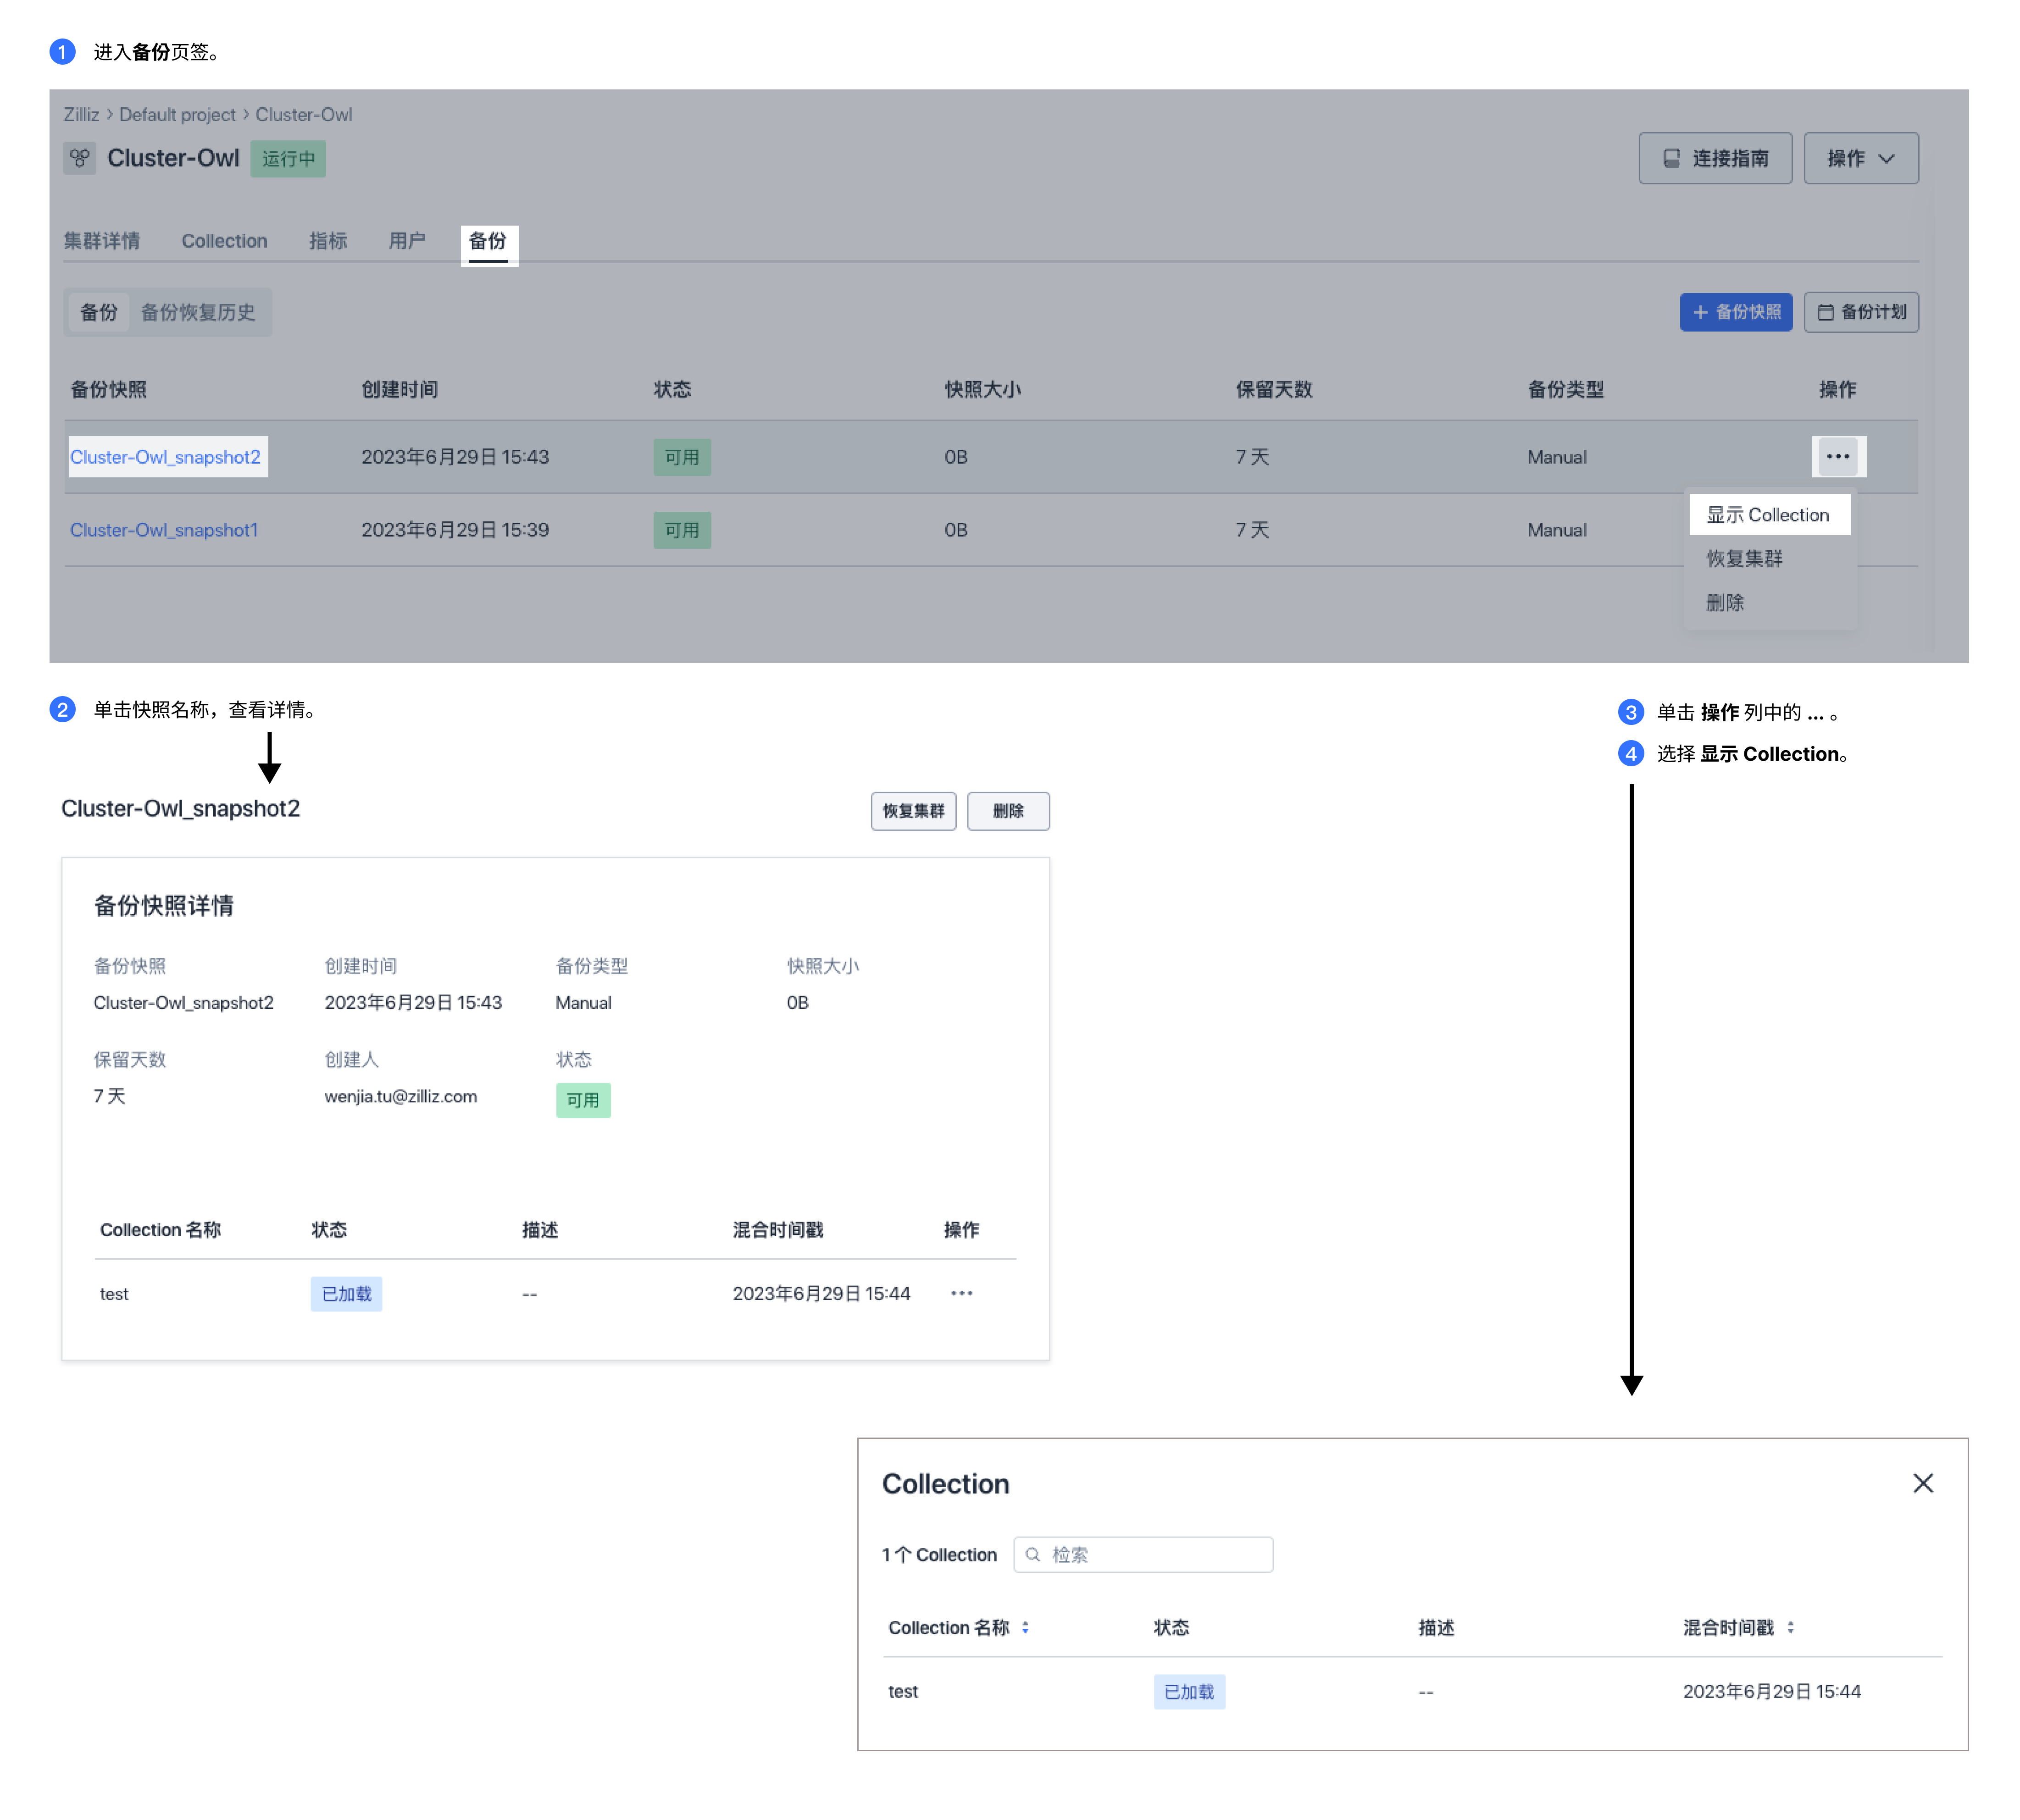The height and width of the screenshot is (1820, 2020).
Task: Switch to the Collection tab
Action: point(224,241)
